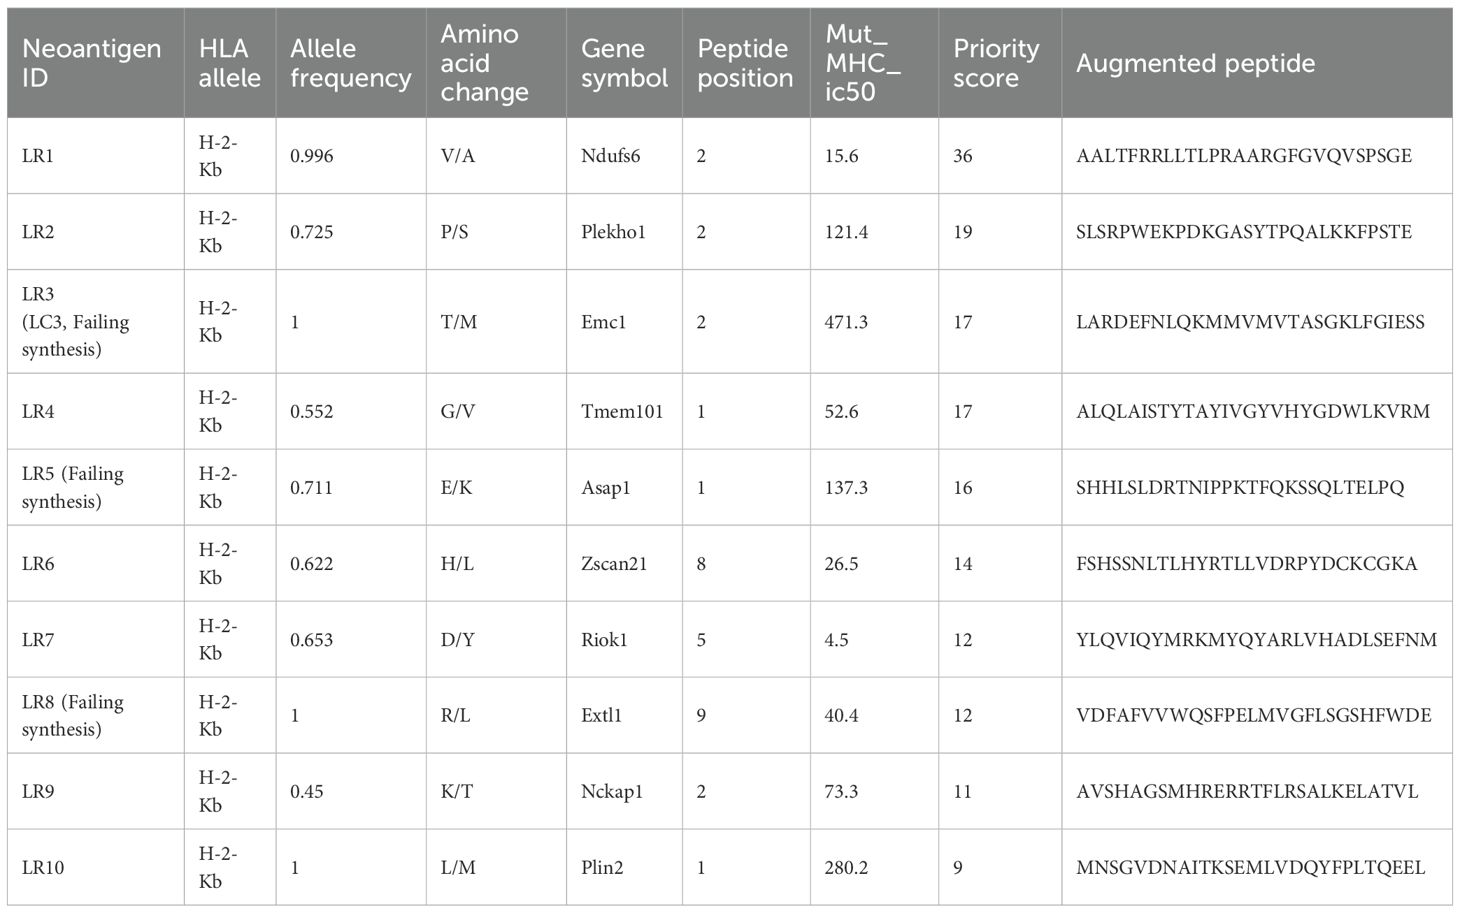Click the Peptide position column header
The width and height of the screenshot is (1460, 913).
[x=743, y=63]
